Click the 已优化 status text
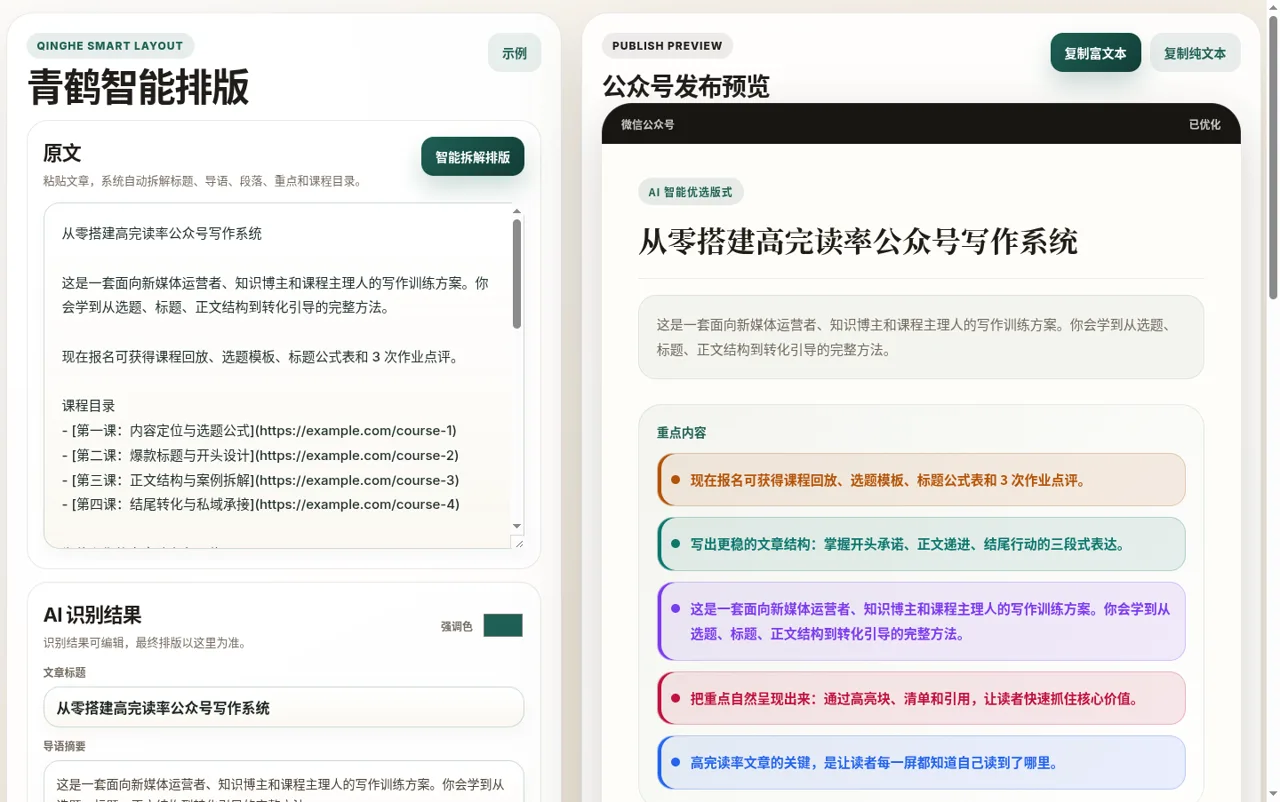The height and width of the screenshot is (802, 1280). coord(1204,125)
